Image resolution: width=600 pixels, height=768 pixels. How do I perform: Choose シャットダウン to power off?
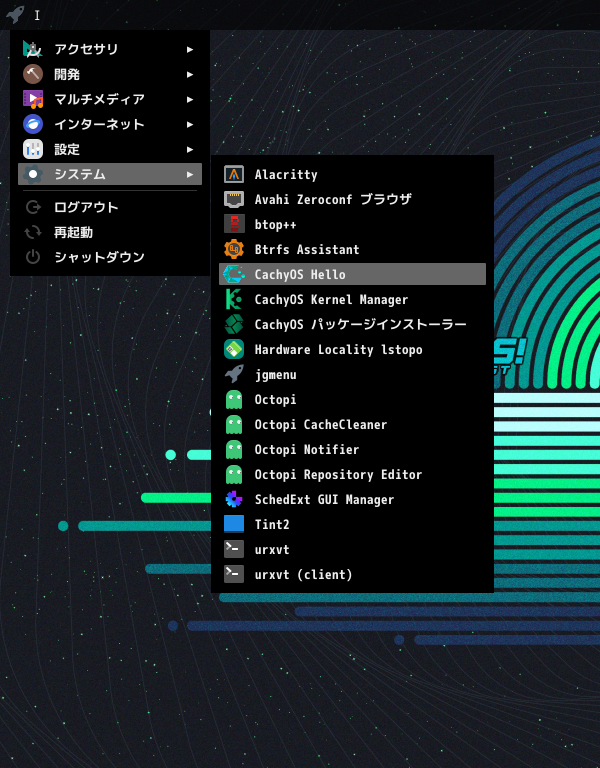(99, 257)
